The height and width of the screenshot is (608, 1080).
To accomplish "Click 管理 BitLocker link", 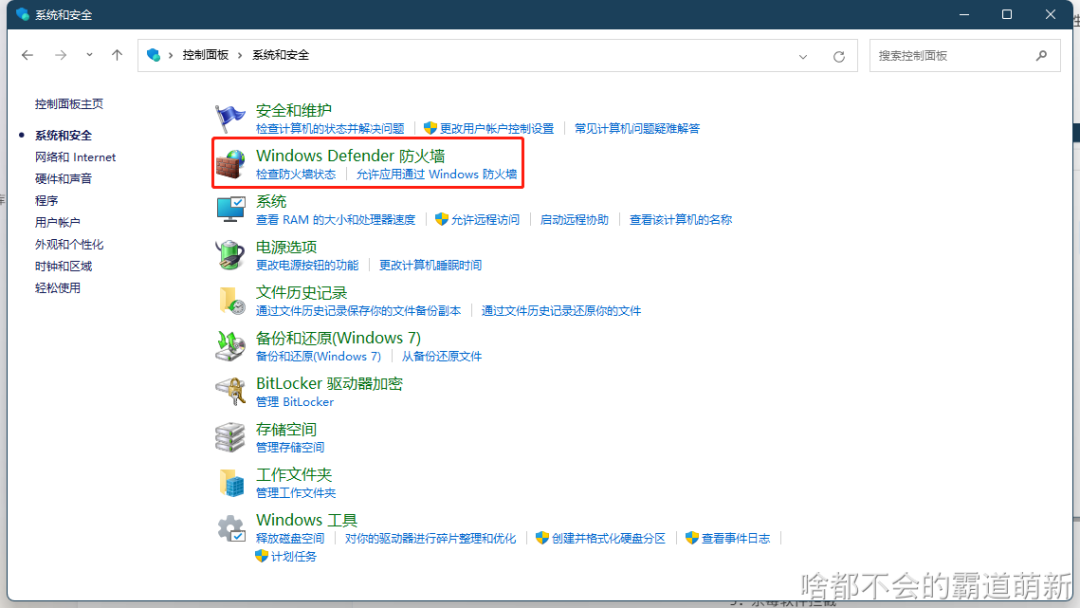I will point(295,402).
